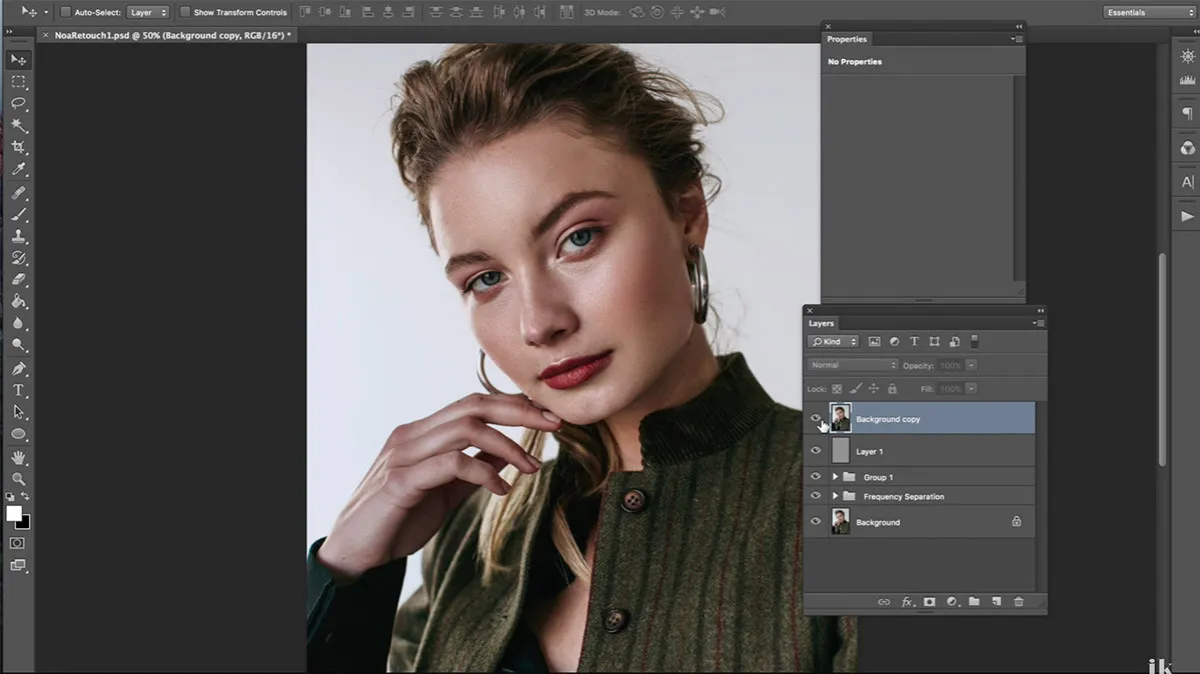Hide the Group 1 layer group
Screen dimensions: 1200x674
point(816,477)
